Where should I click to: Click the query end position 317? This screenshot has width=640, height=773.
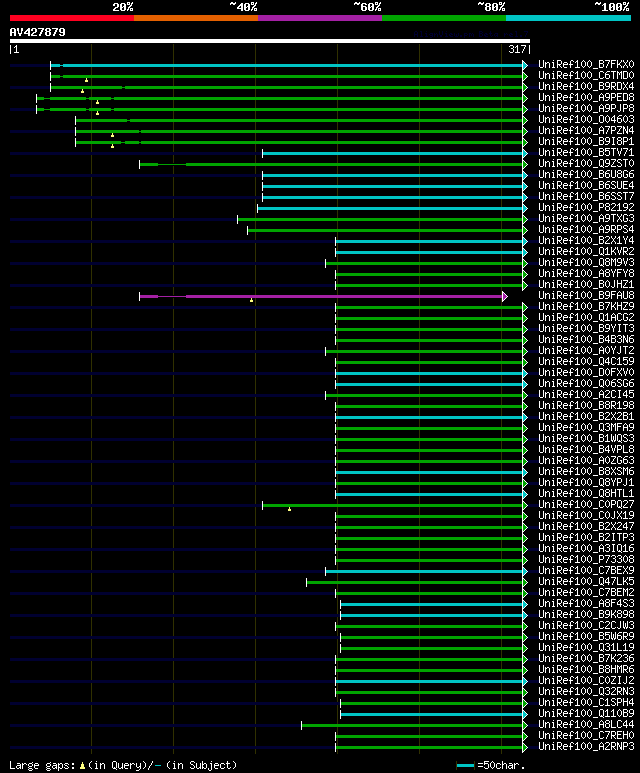(x=518, y=49)
